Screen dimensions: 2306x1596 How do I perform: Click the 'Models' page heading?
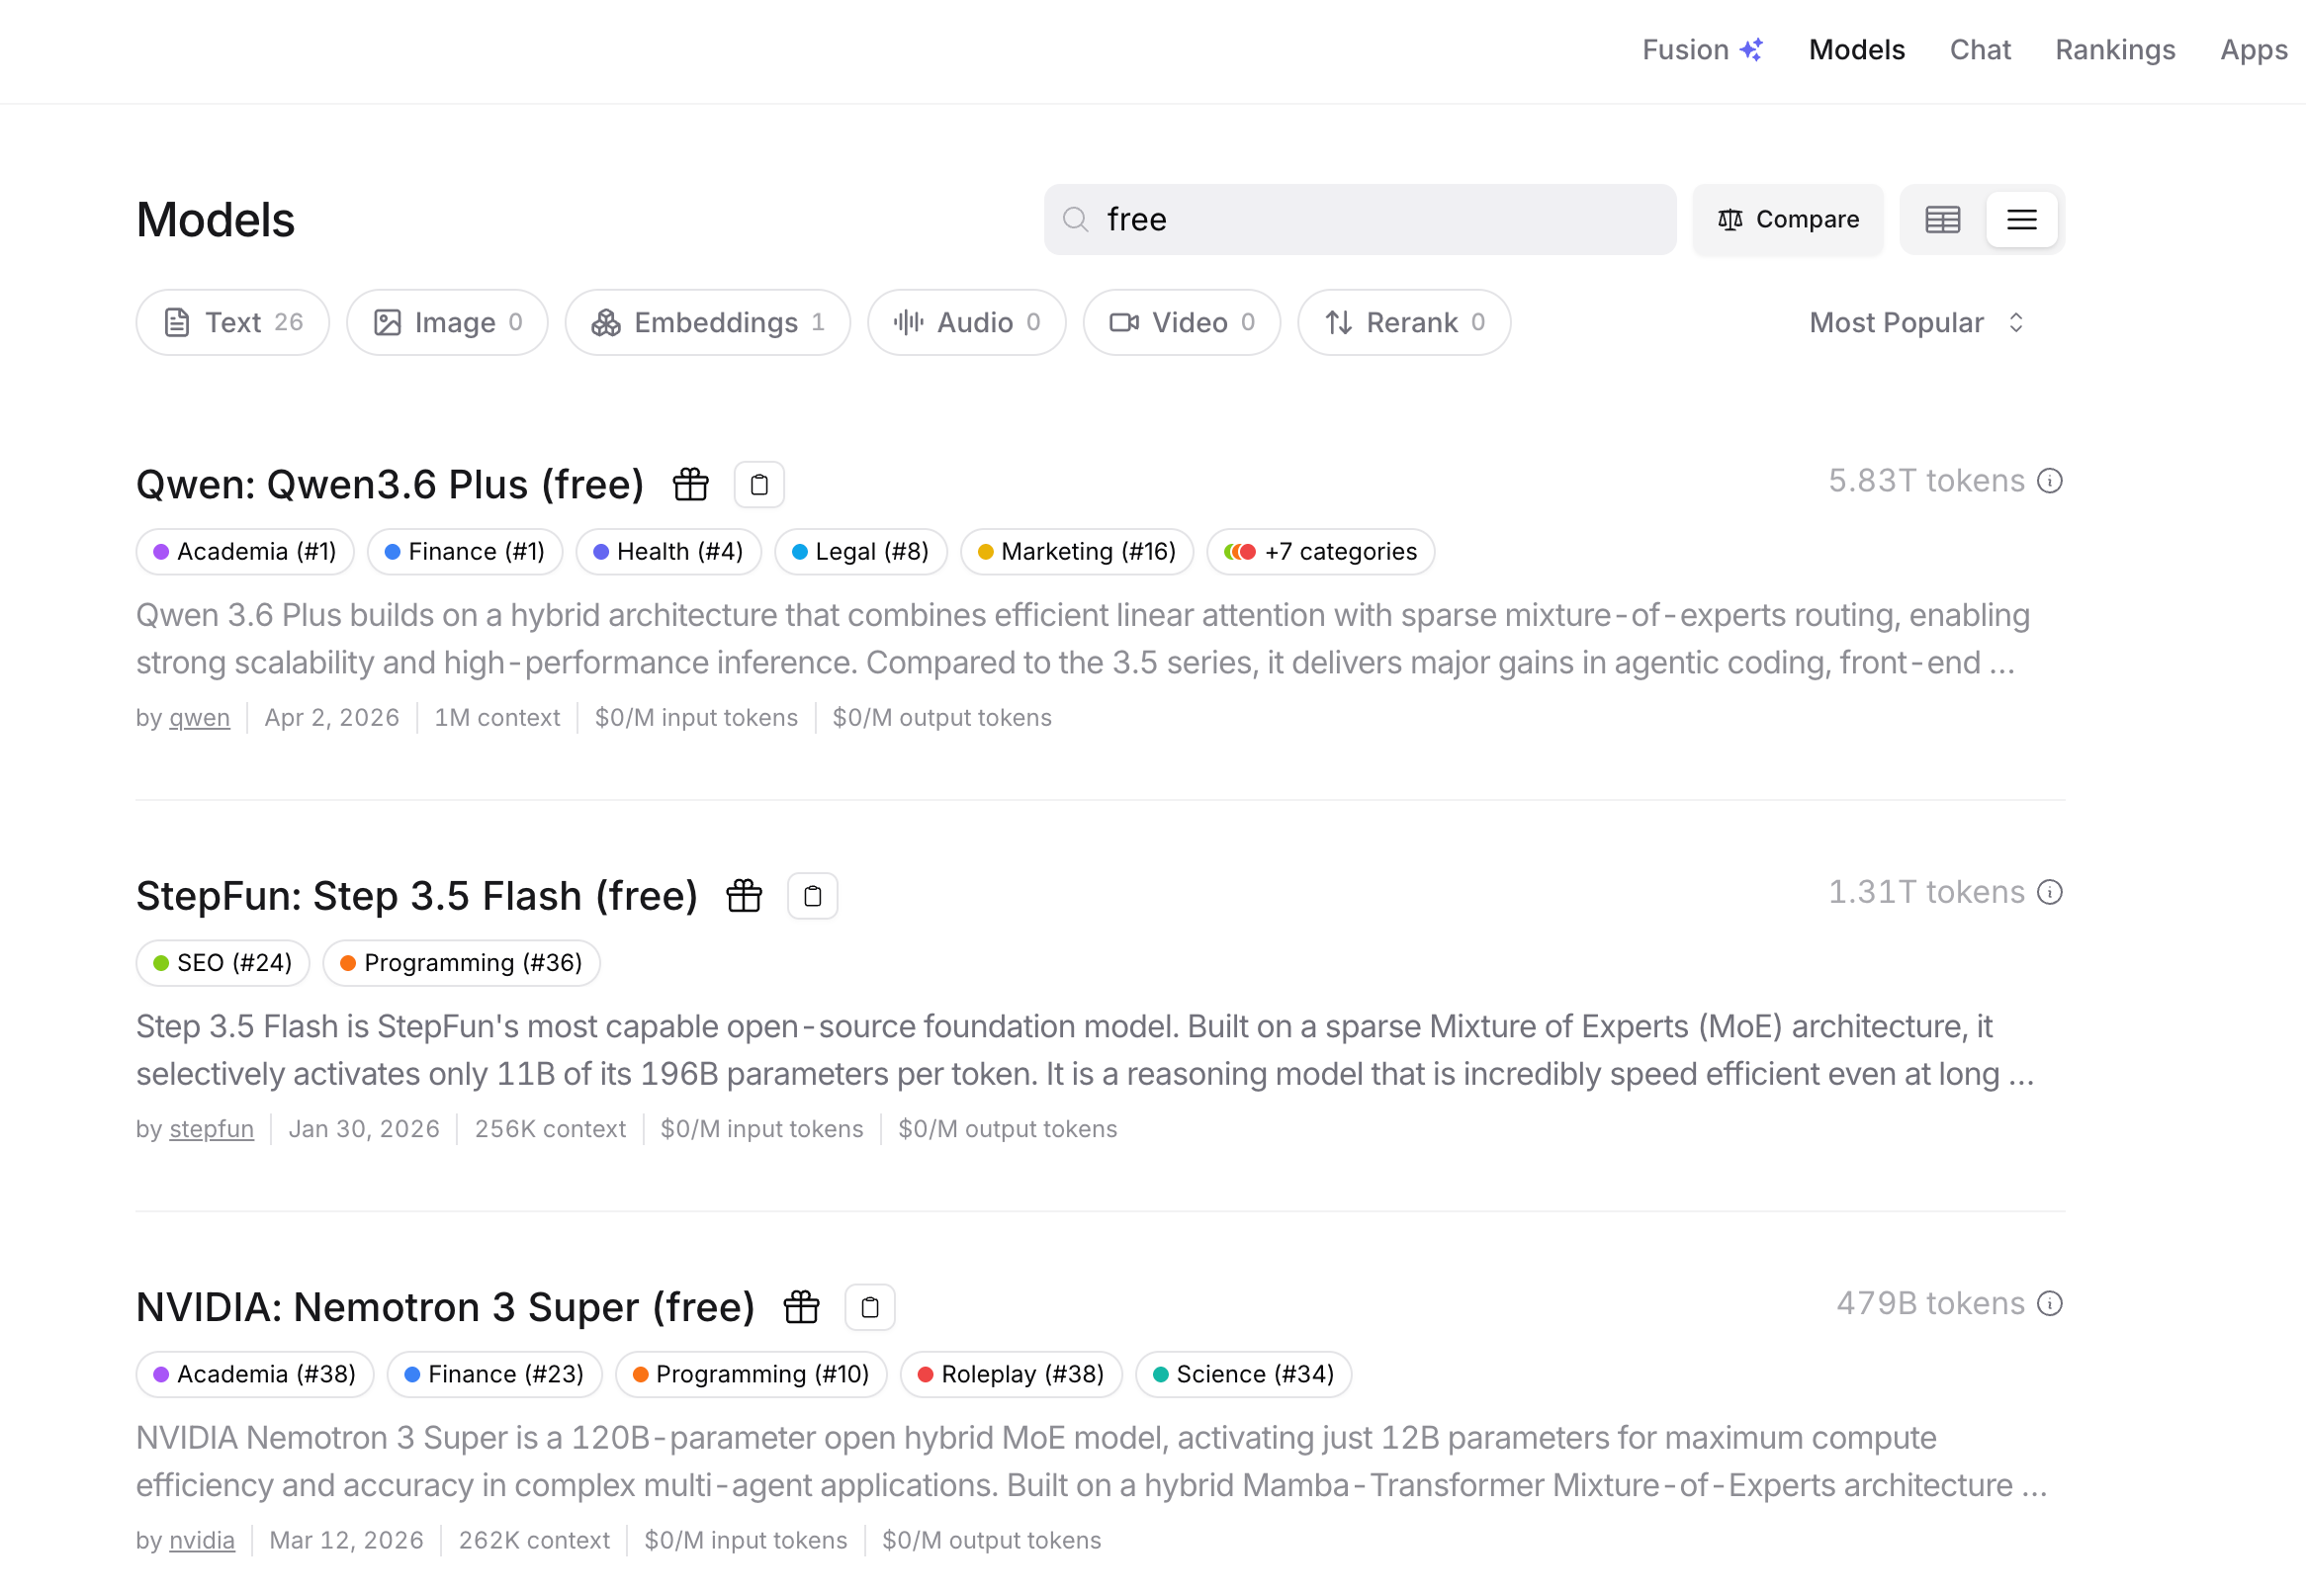(216, 220)
